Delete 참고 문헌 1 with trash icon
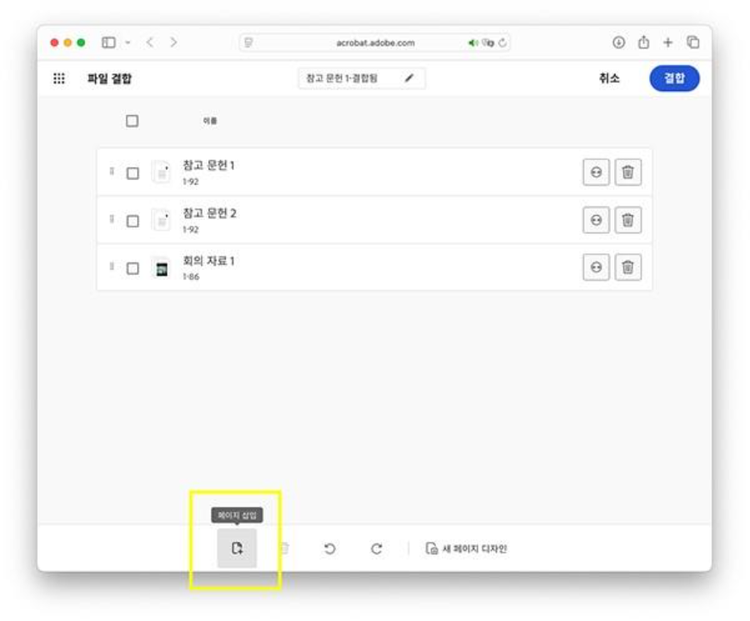750x621 pixels. pyautogui.click(x=628, y=172)
